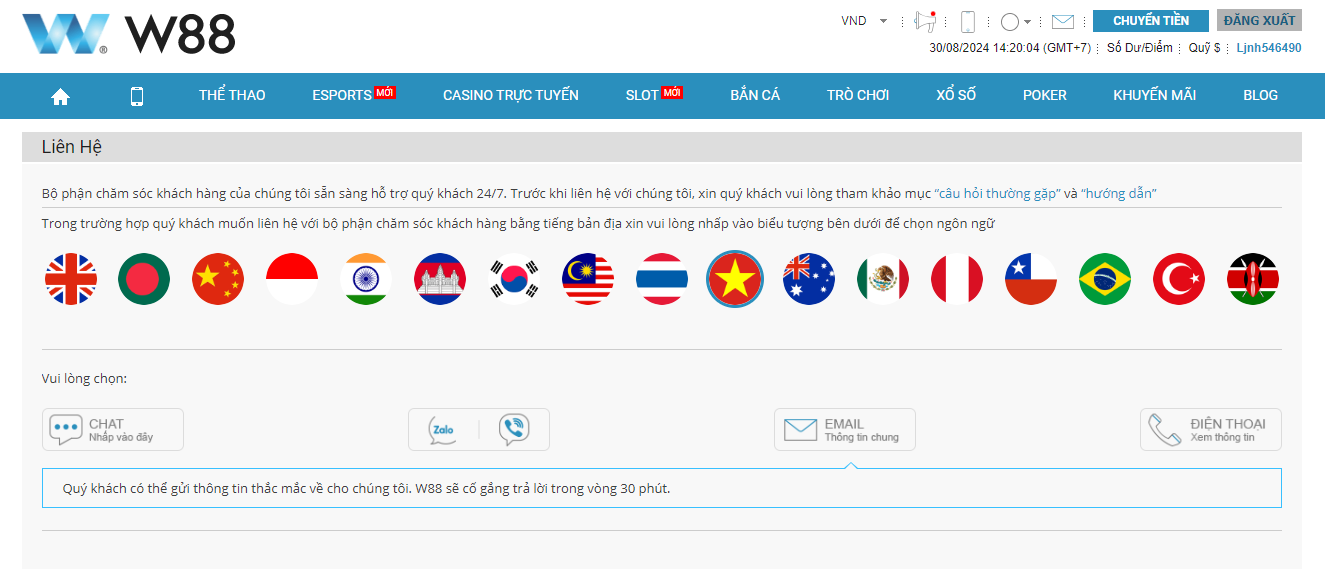Open the POKER menu
The width and height of the screenshot is (1325, 569).
click(1045, 95)
